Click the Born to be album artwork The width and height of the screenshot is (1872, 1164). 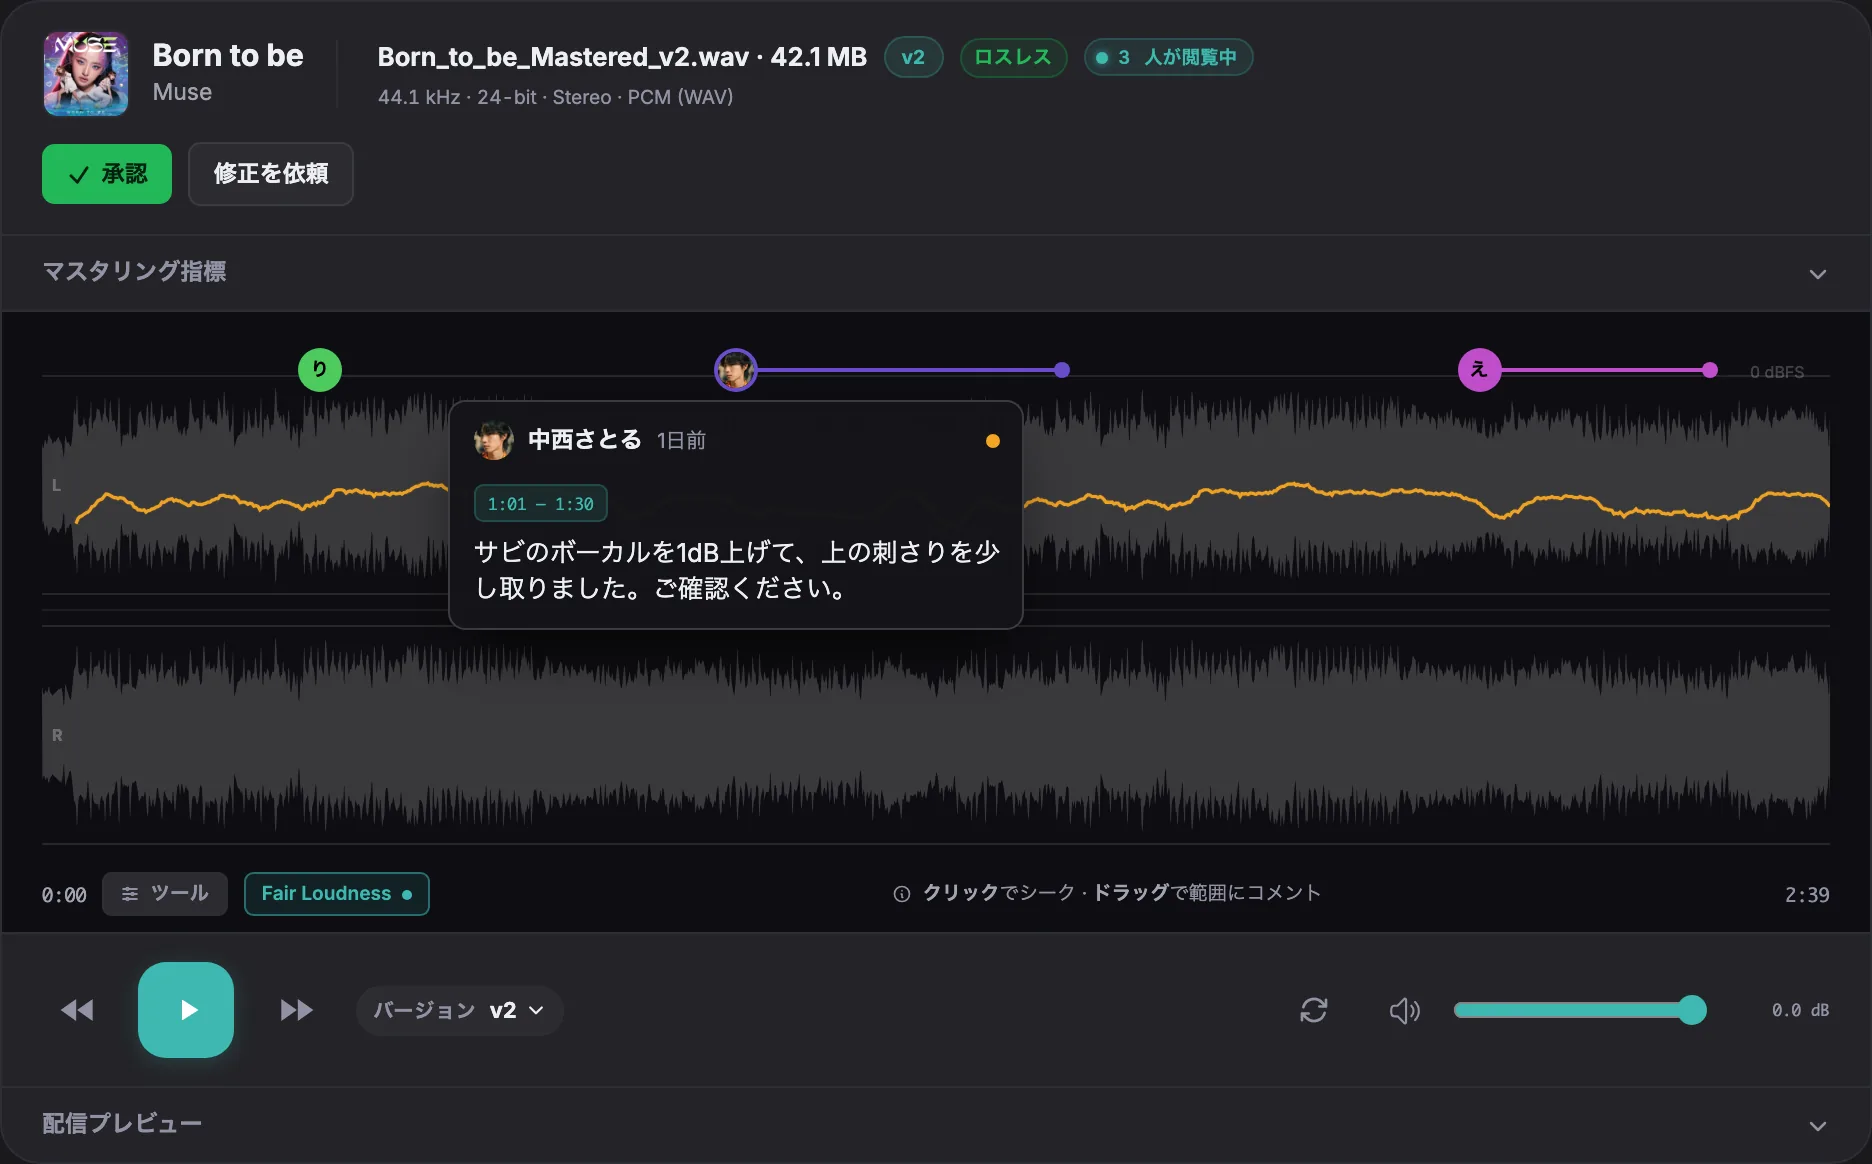pos(86,74)
